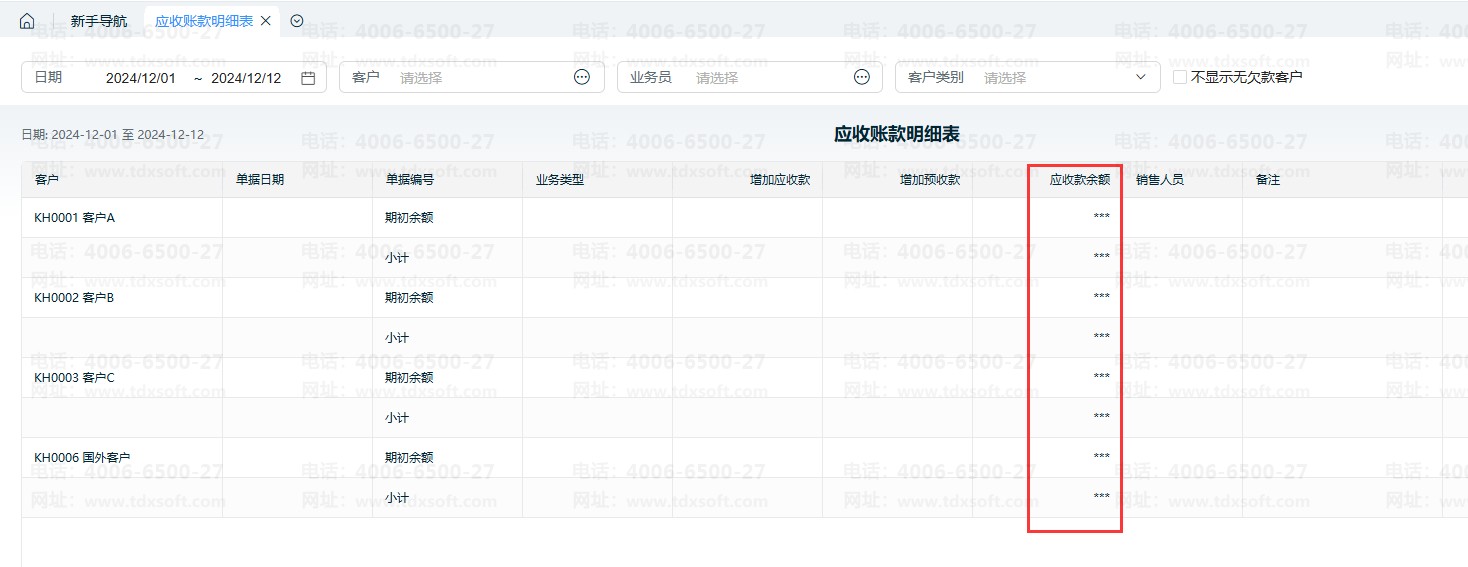Switch to the 新手导航 tab

pyautogui.click(x=99, y=21)
